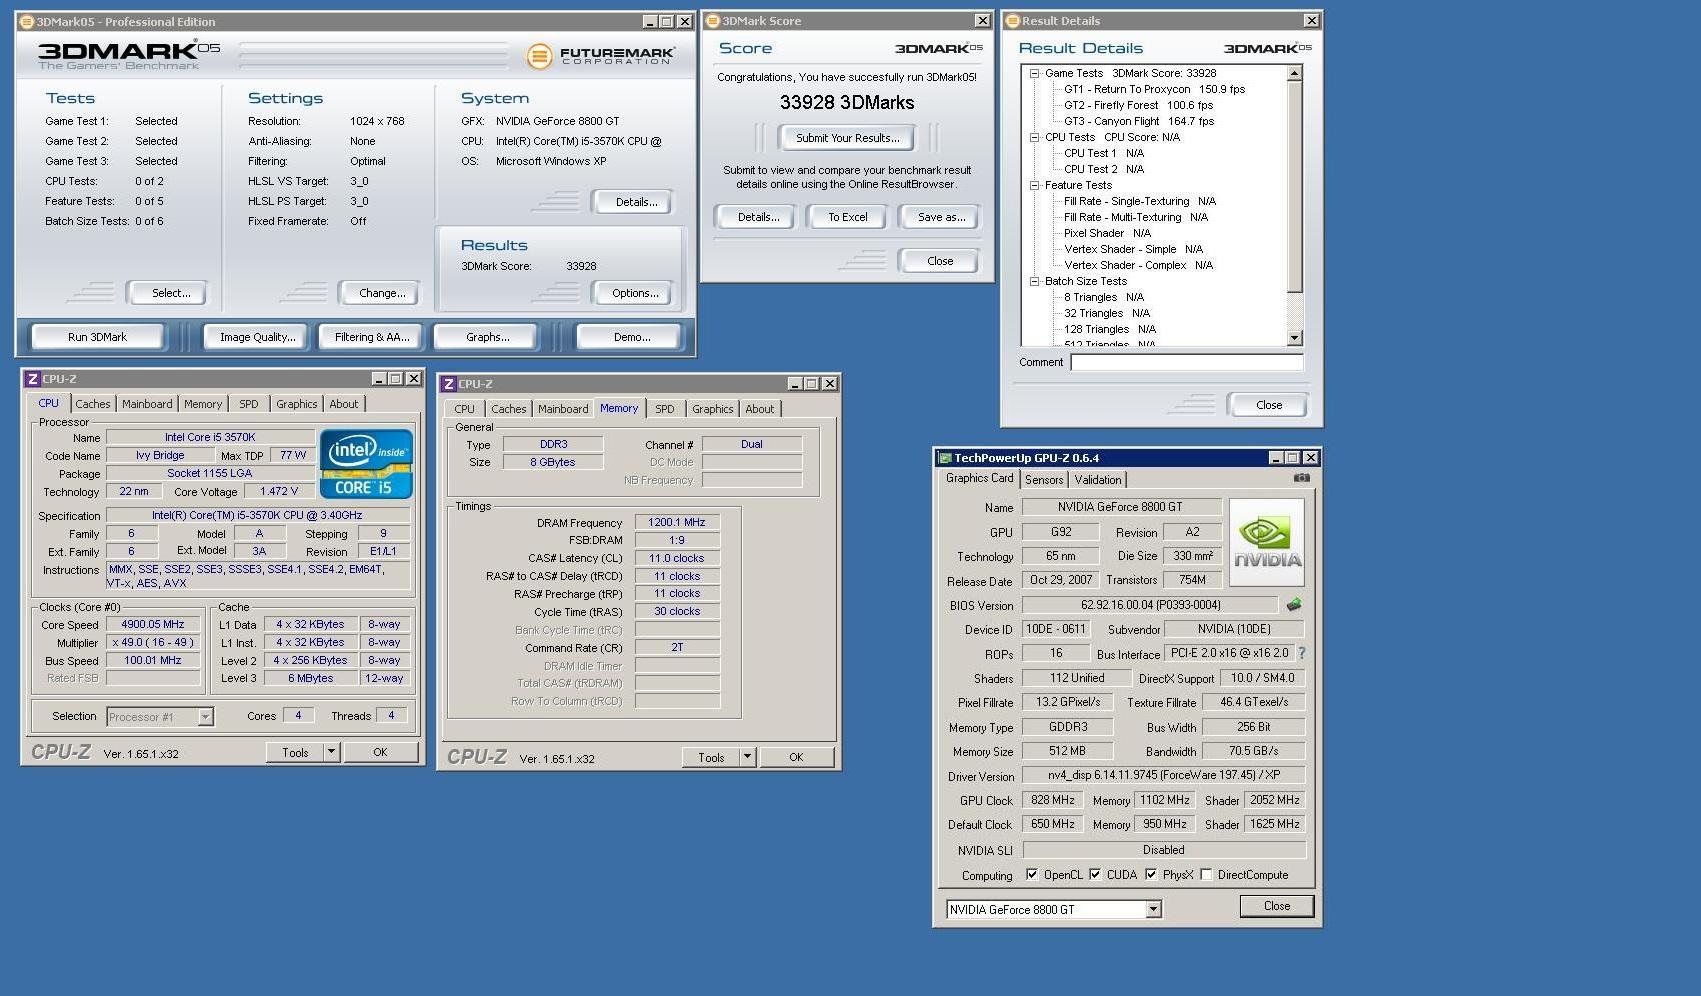The height and width of the screenshot is (996, 1701).
Task: Click the Intel Core i5 logo in CPU-Z
Action: (366, 464)
